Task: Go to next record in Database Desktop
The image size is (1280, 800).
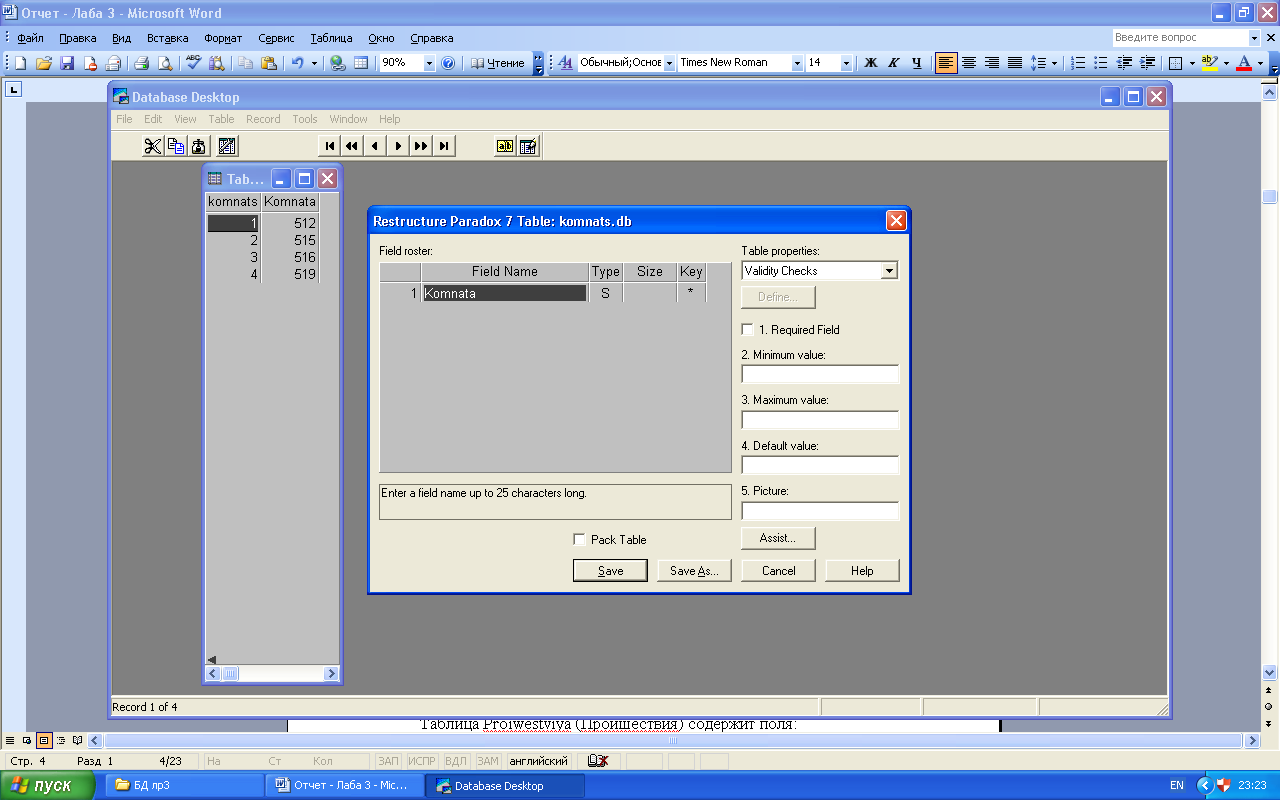Action: (x=398, y=146)
